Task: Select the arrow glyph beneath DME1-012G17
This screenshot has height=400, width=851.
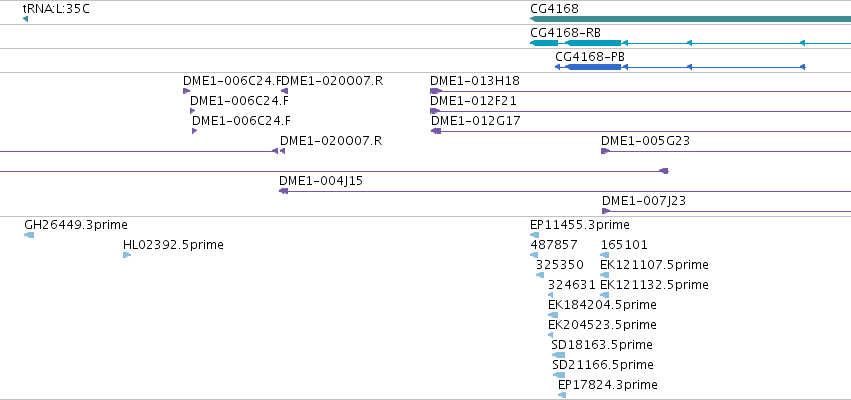Action: pyautogui.click(x=435, y=131)
